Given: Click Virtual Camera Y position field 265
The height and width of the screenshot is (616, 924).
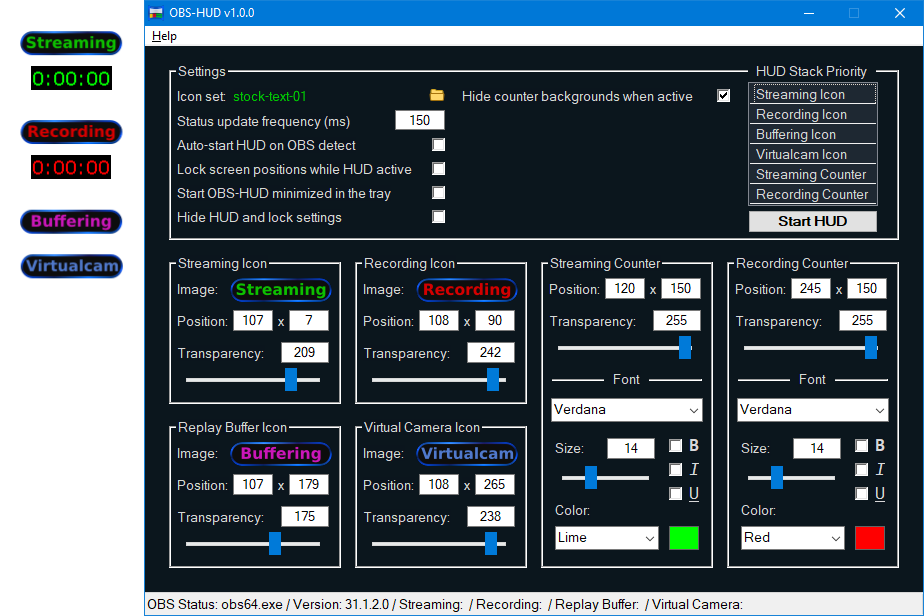Looking at the screenshot, I should (495, 484).
